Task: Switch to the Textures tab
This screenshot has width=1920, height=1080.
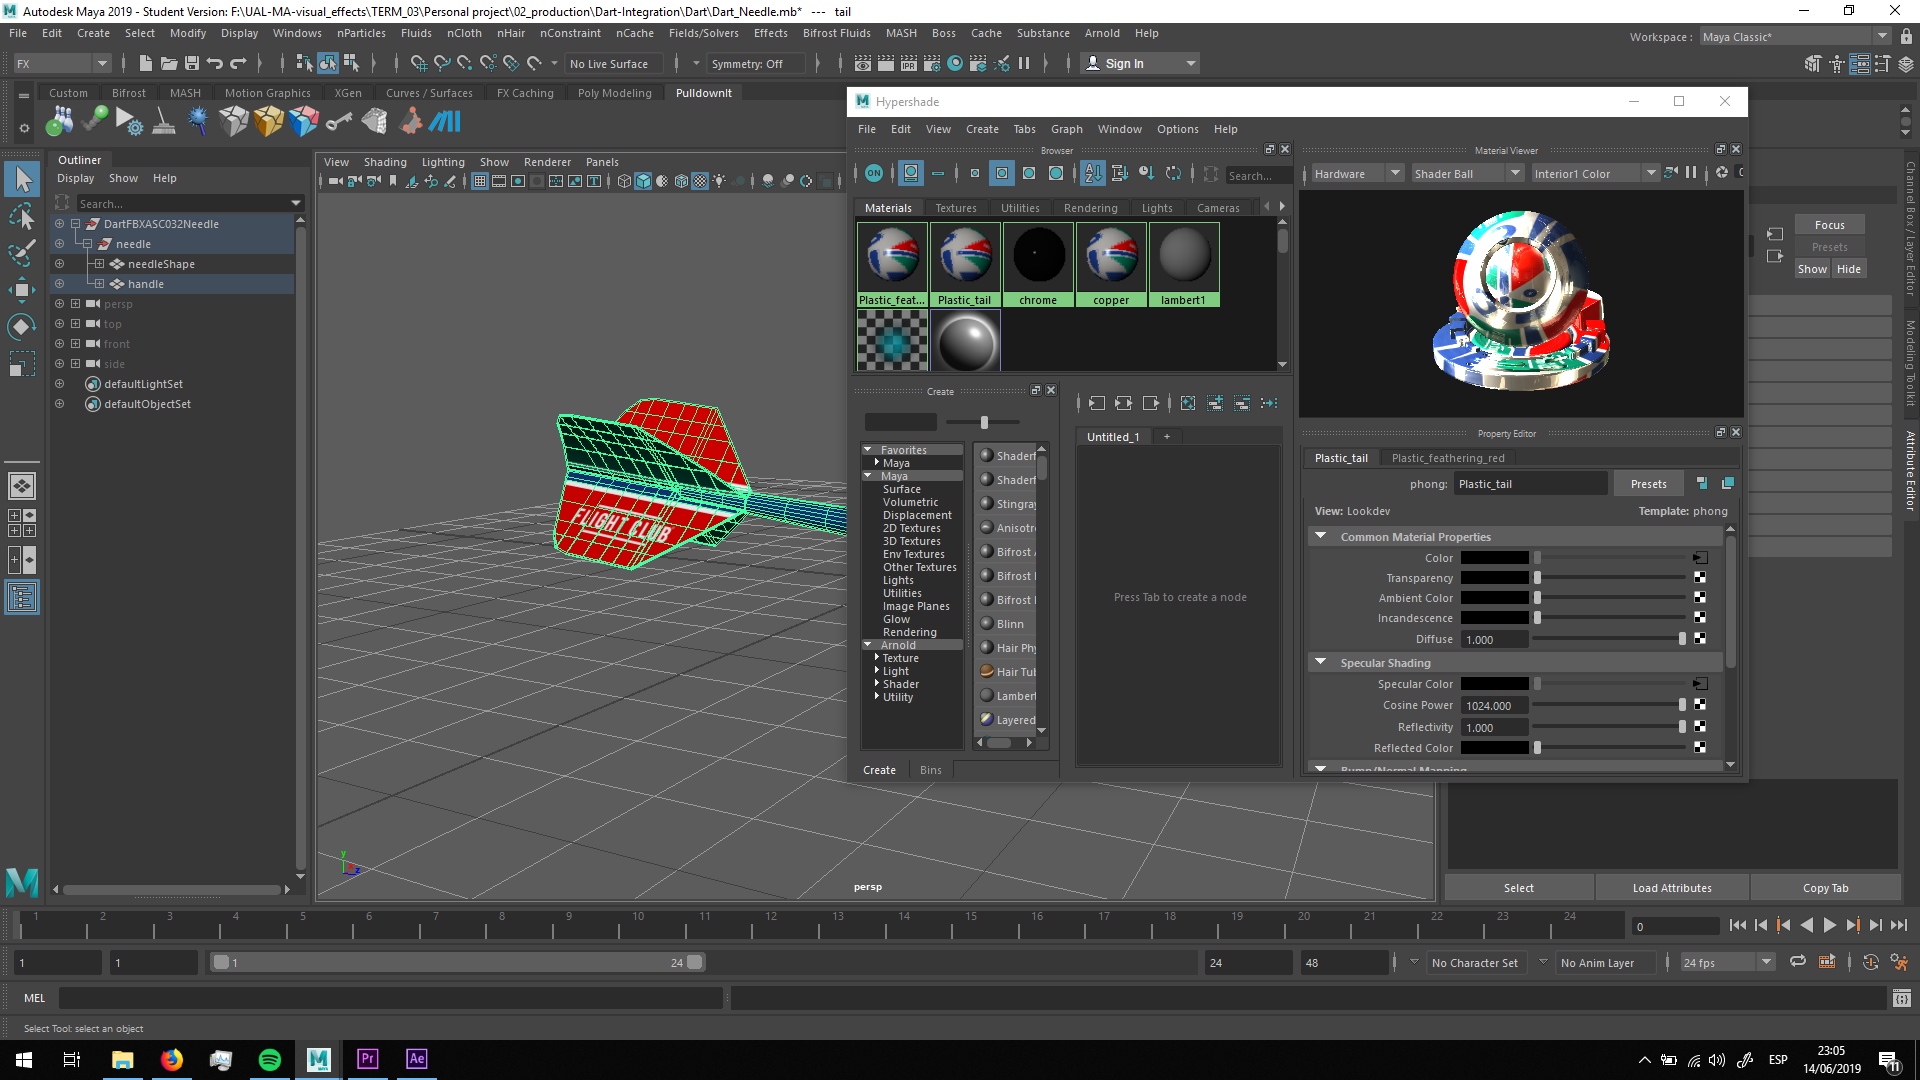Action: [955, 208]
